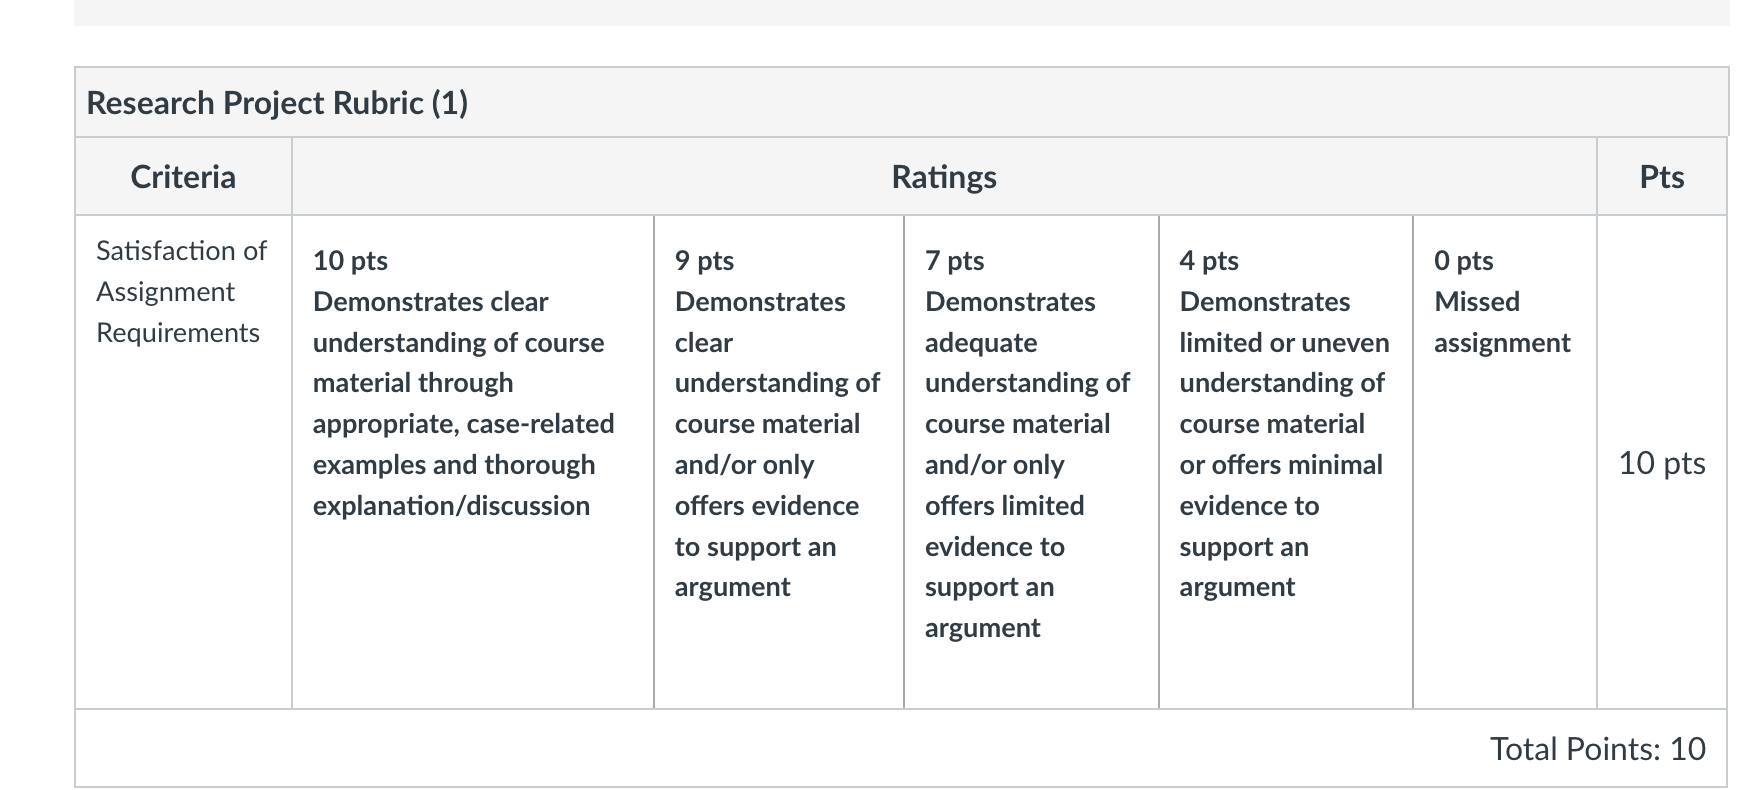This screenshot has width=1740, height=790.
Task: Click 'case-related examples and thorough explanation' text
Action: 463,465
